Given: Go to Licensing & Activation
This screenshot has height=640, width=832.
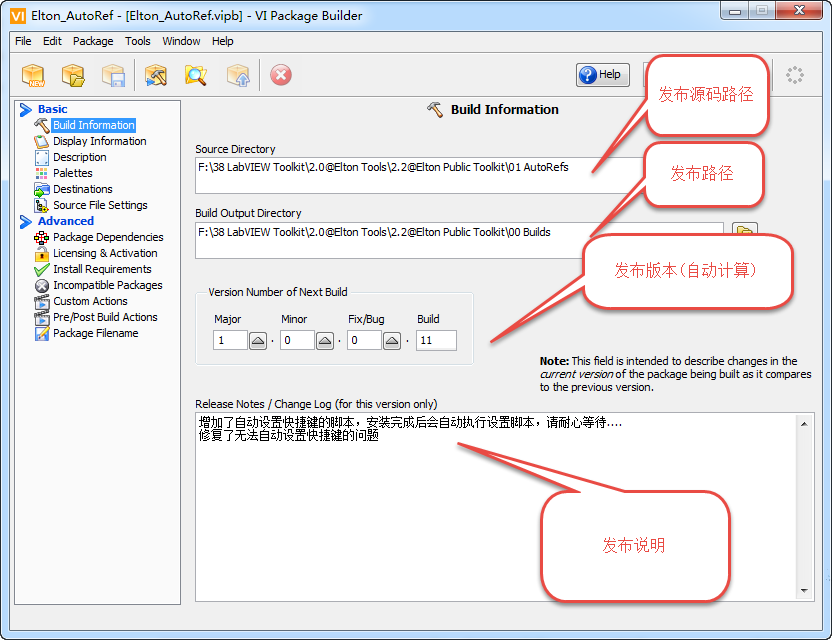Looking at the screenshot, I should click(x=105, y=253).
